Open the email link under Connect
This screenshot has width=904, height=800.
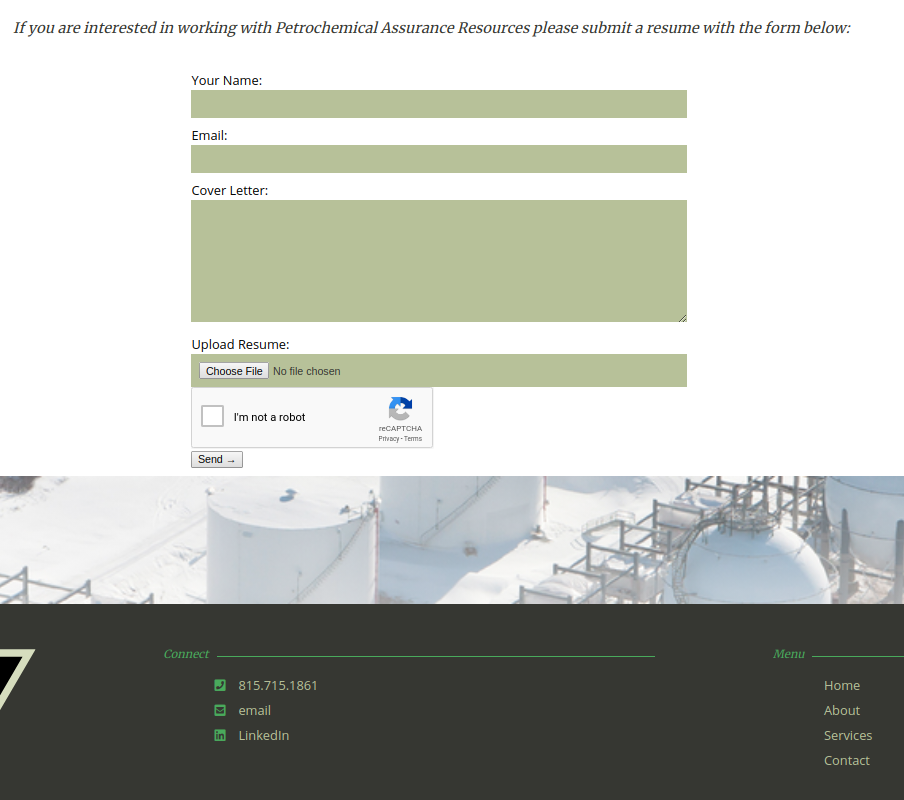click(x=254, y=710)
